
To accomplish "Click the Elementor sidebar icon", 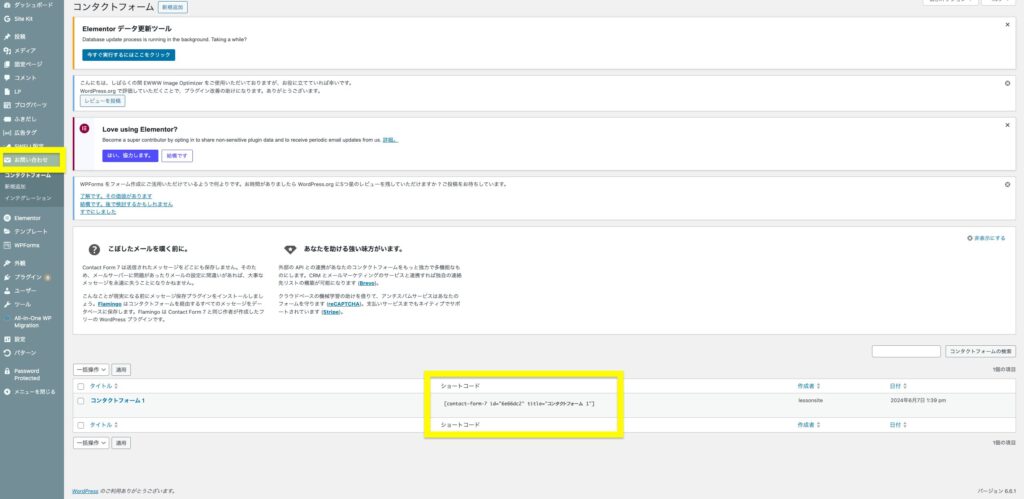I will (x=8, y=217).
